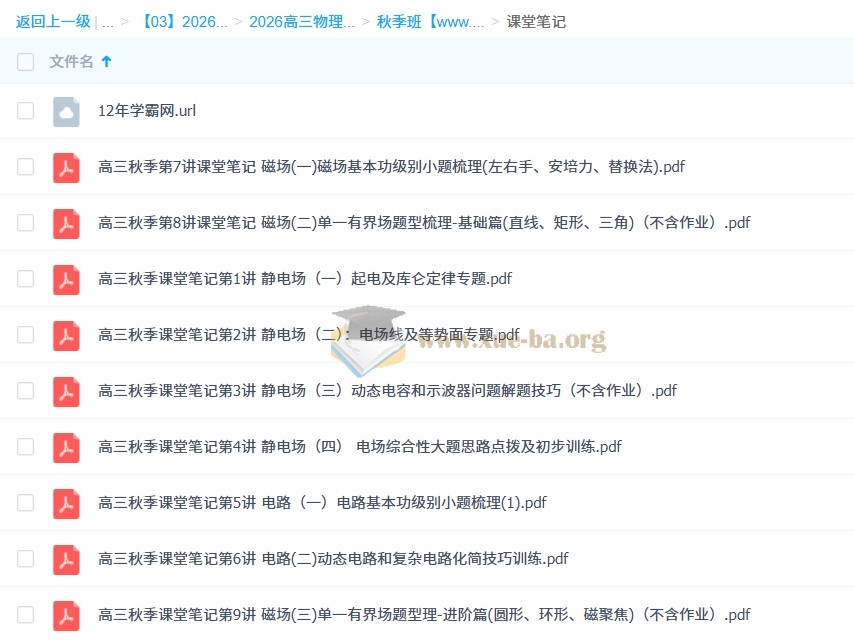Expand the collapsed breadcrumb ellipsis
Image resolution: width=854 pixels, height=642 pixels.
(x=107, y=21)
